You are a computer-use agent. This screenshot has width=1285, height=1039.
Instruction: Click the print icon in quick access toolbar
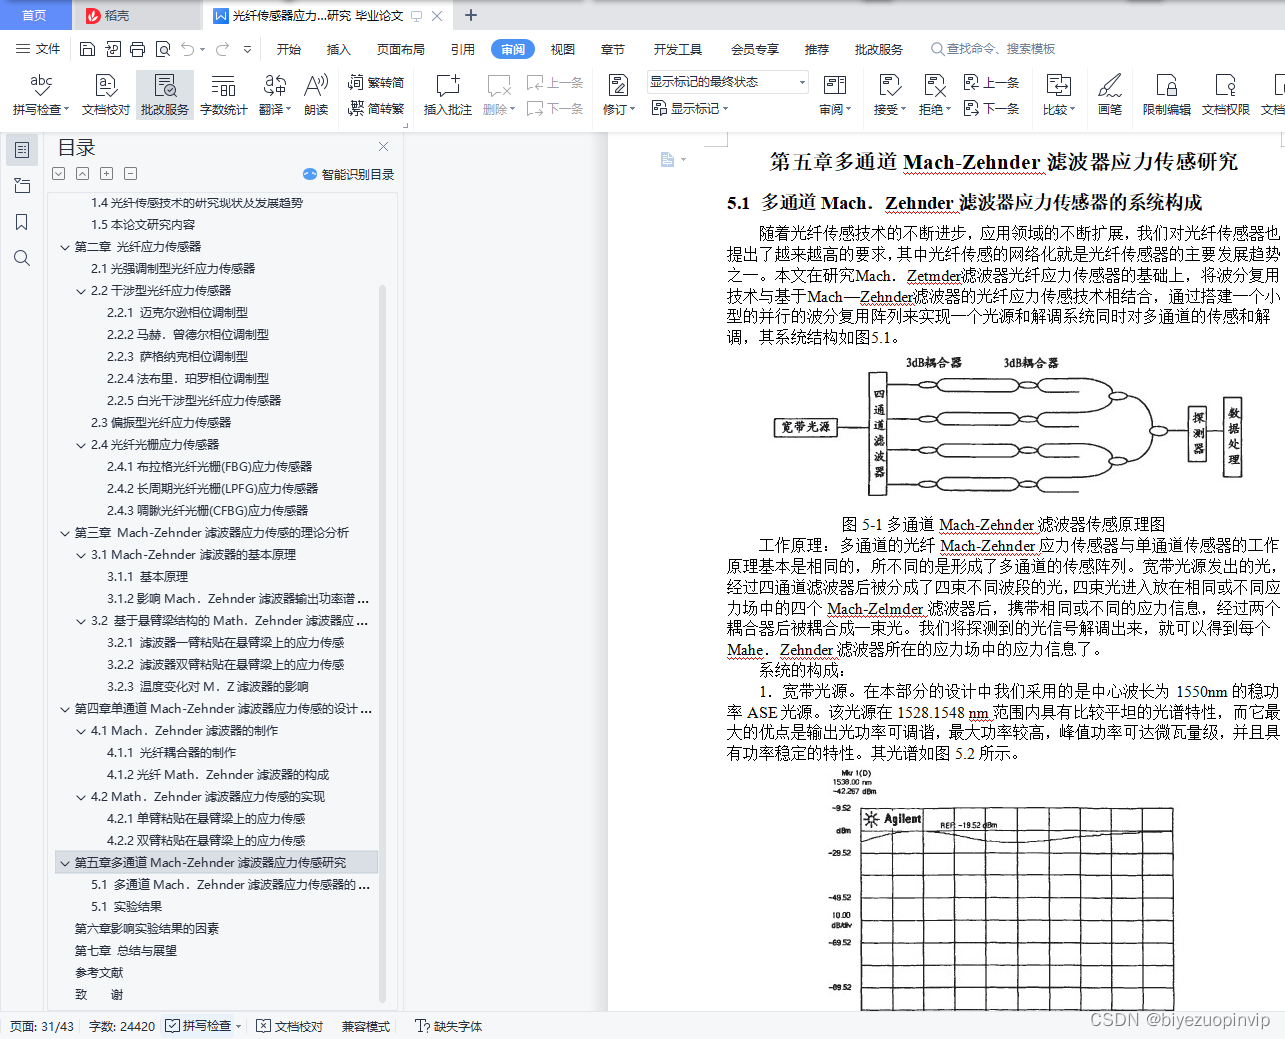[x=137, y=49]
